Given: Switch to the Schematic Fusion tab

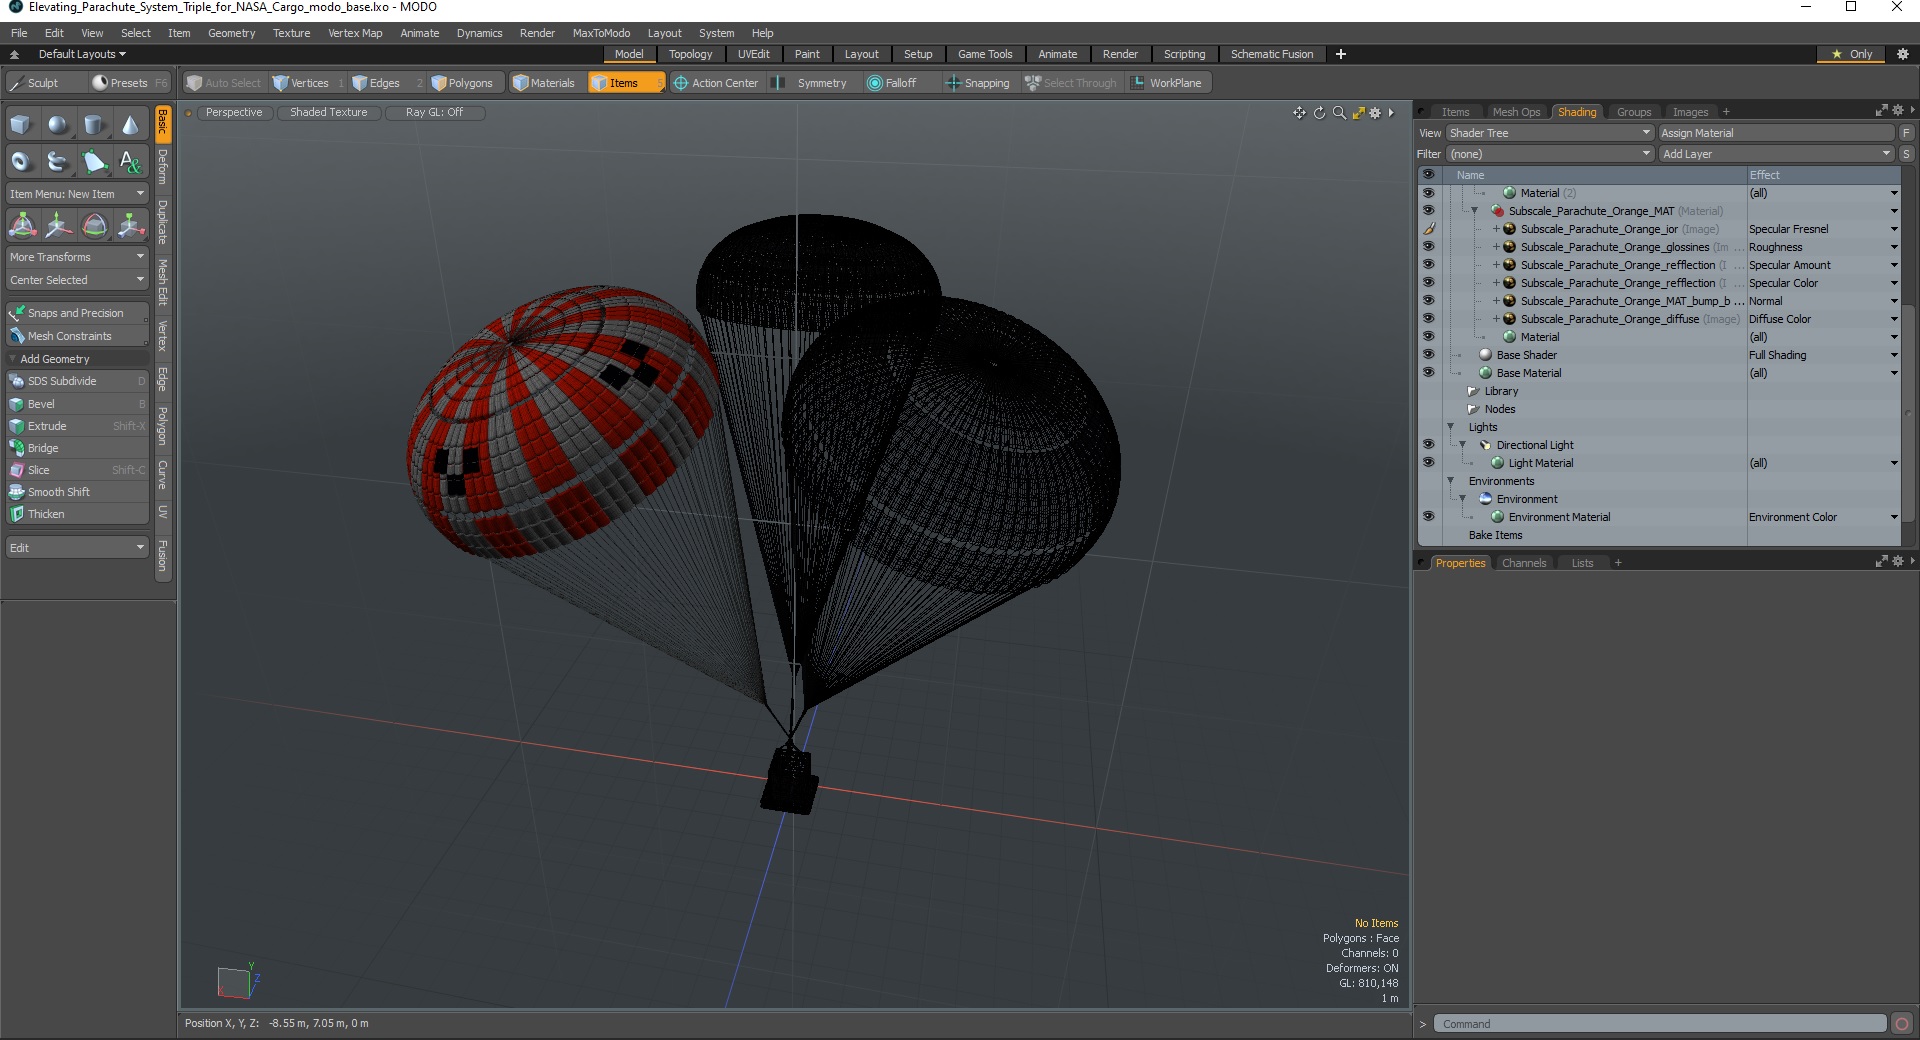Looking at the screenshot, I should (x=1272, y=54).
